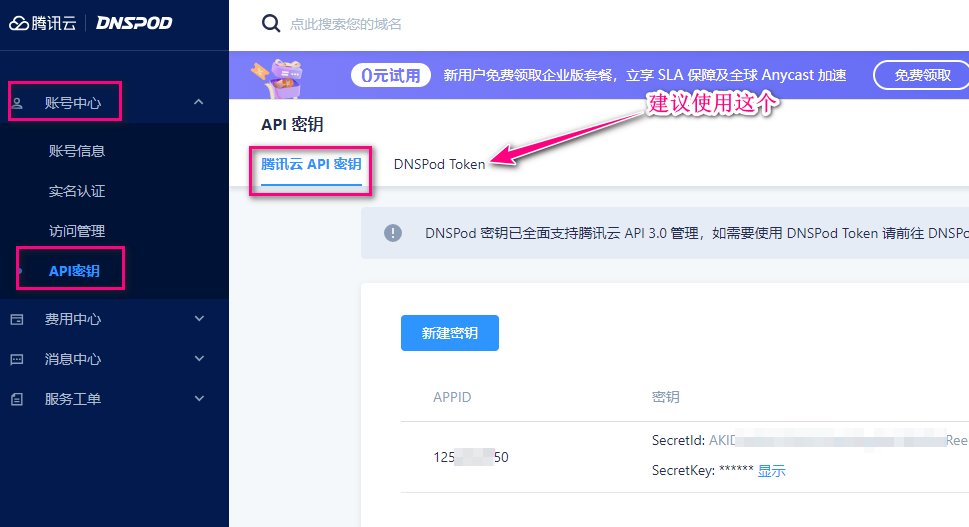Click the 服务工单 ticket icon
Viewport: 969px width, 527px height.
coord(17,399)
